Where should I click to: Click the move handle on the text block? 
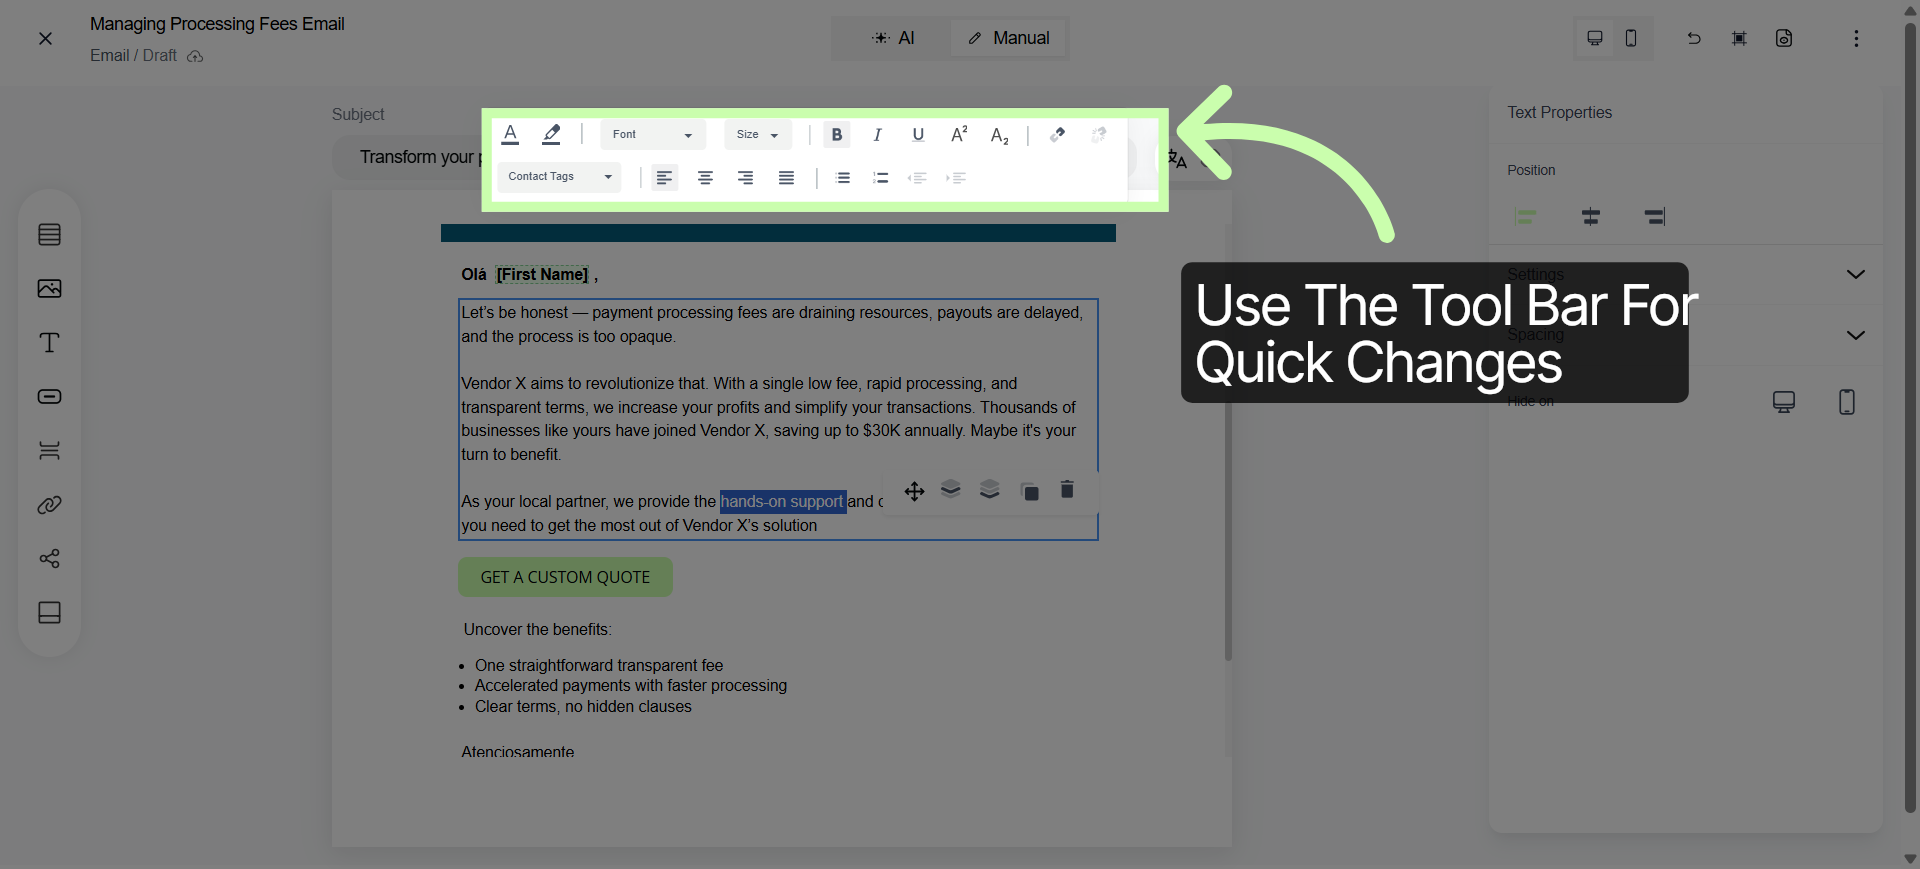(914, 491)
